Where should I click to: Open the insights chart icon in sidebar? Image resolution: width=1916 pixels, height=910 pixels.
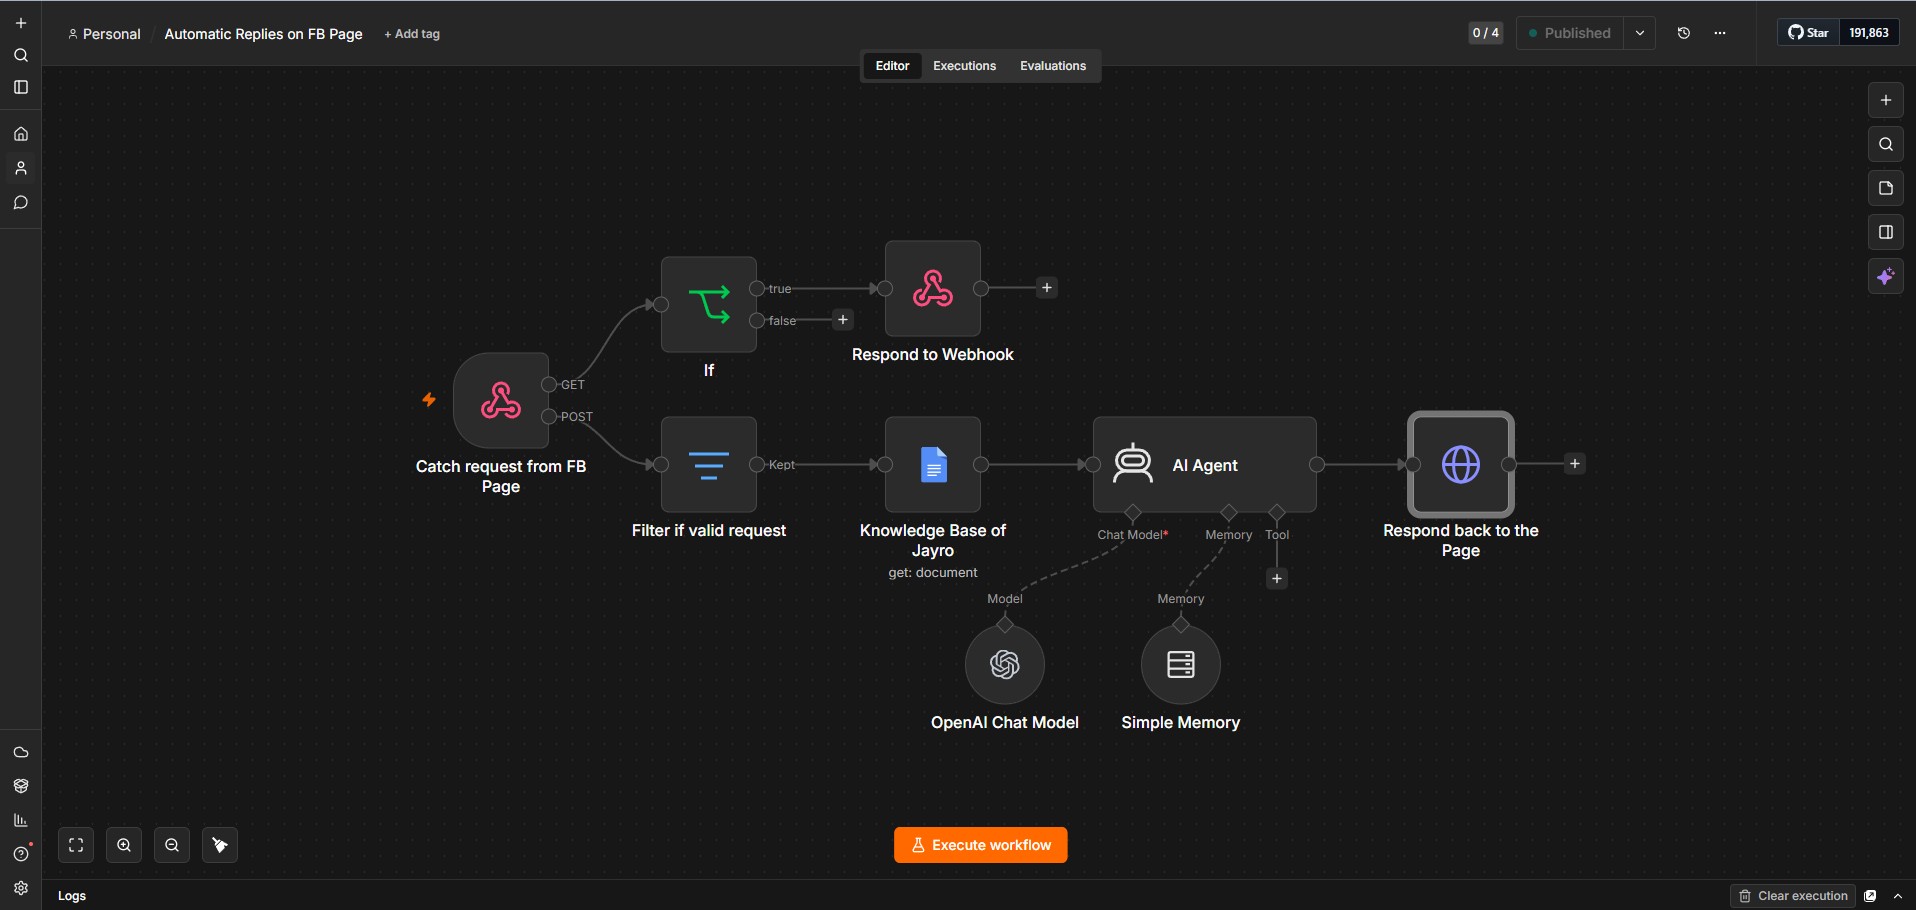21,820
